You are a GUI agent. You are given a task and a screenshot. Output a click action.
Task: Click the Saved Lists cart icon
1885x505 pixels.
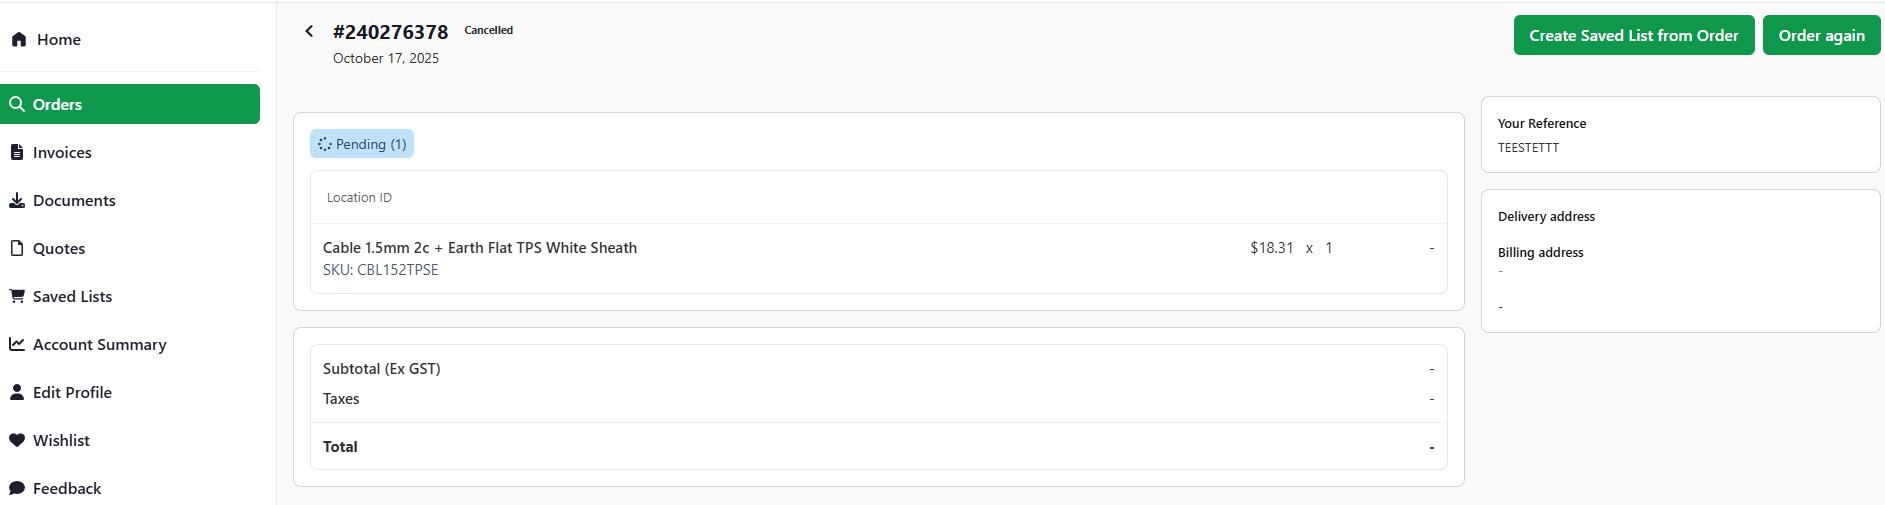coord(17,296)
